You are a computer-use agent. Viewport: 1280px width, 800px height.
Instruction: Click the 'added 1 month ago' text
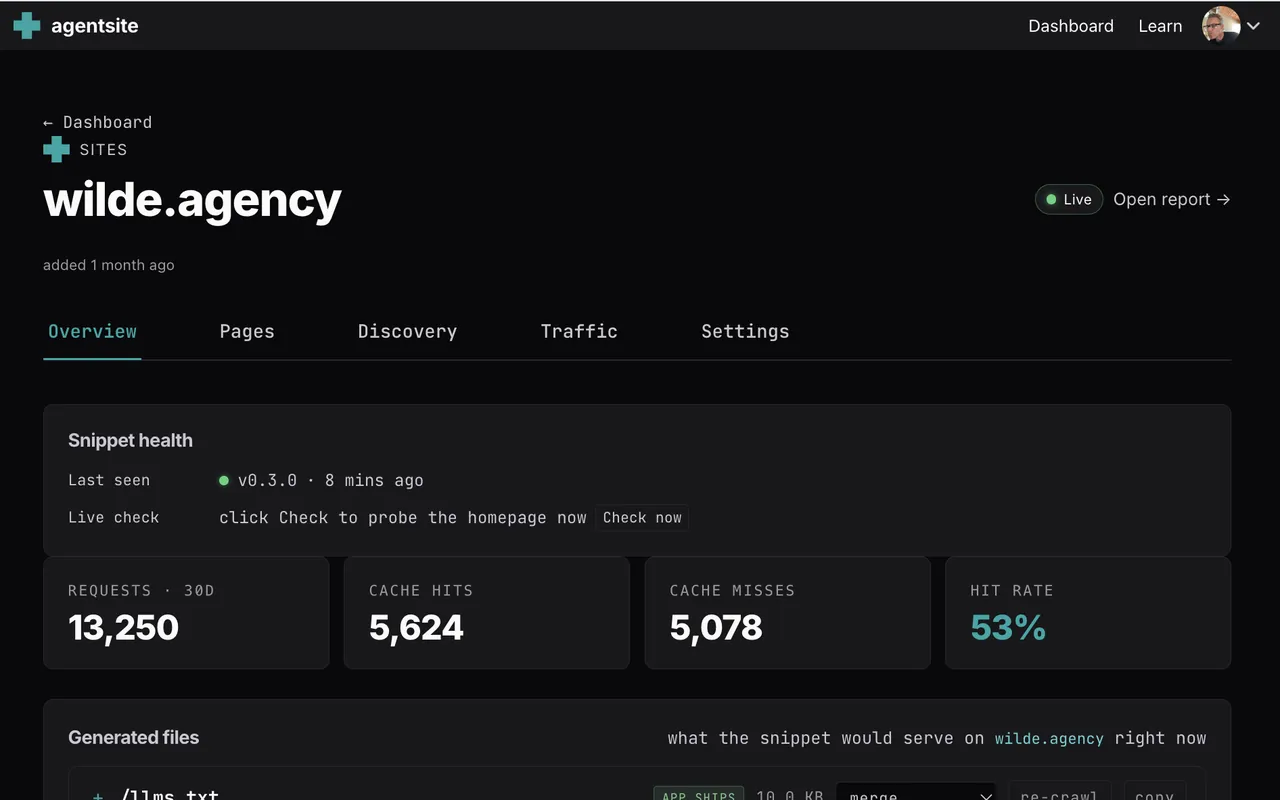pos(108,265)
